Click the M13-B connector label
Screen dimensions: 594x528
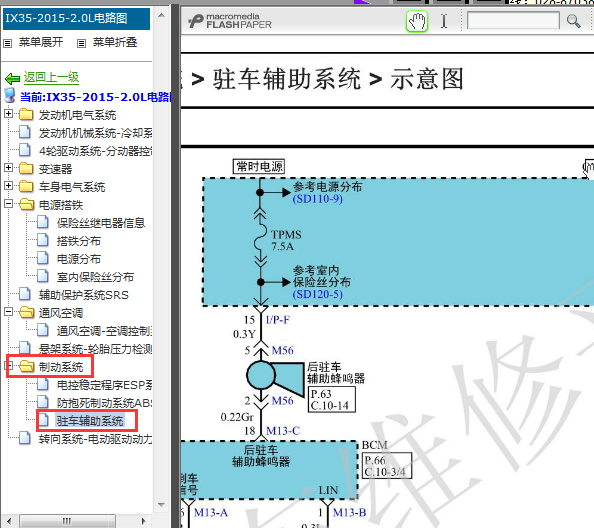(349, 512)
